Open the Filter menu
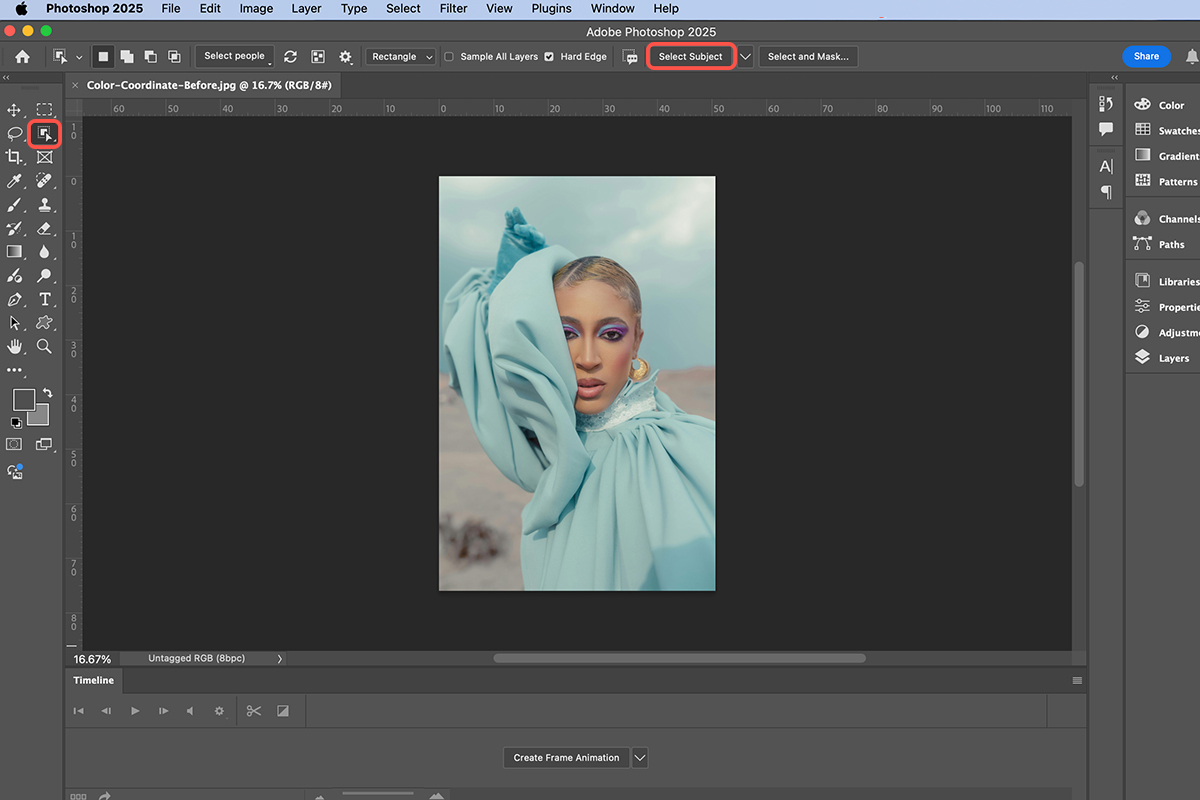Viewport: 1200px width, 800px height. (453, 8)
